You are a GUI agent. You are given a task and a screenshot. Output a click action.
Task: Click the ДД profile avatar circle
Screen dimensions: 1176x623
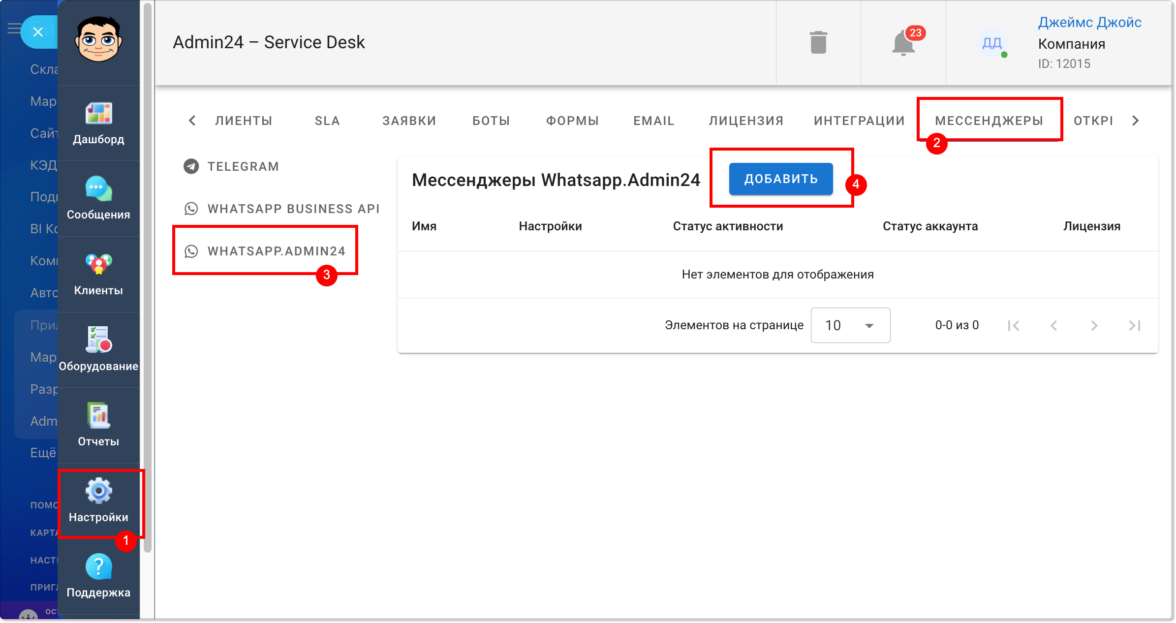[992, 43]
